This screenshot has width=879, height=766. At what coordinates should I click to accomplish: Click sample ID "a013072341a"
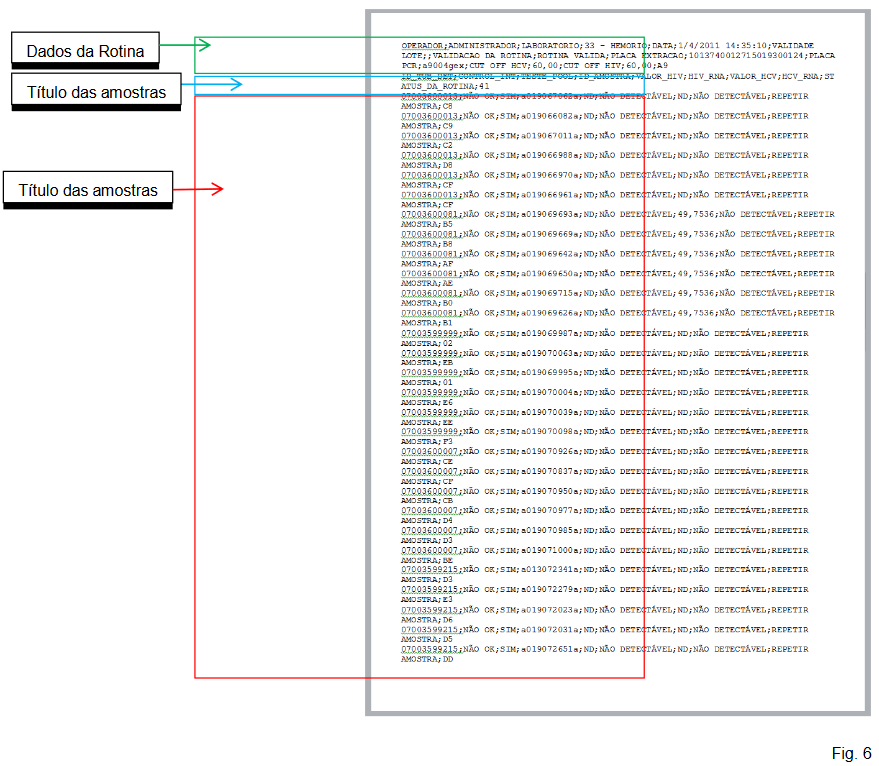pos(550,570)
